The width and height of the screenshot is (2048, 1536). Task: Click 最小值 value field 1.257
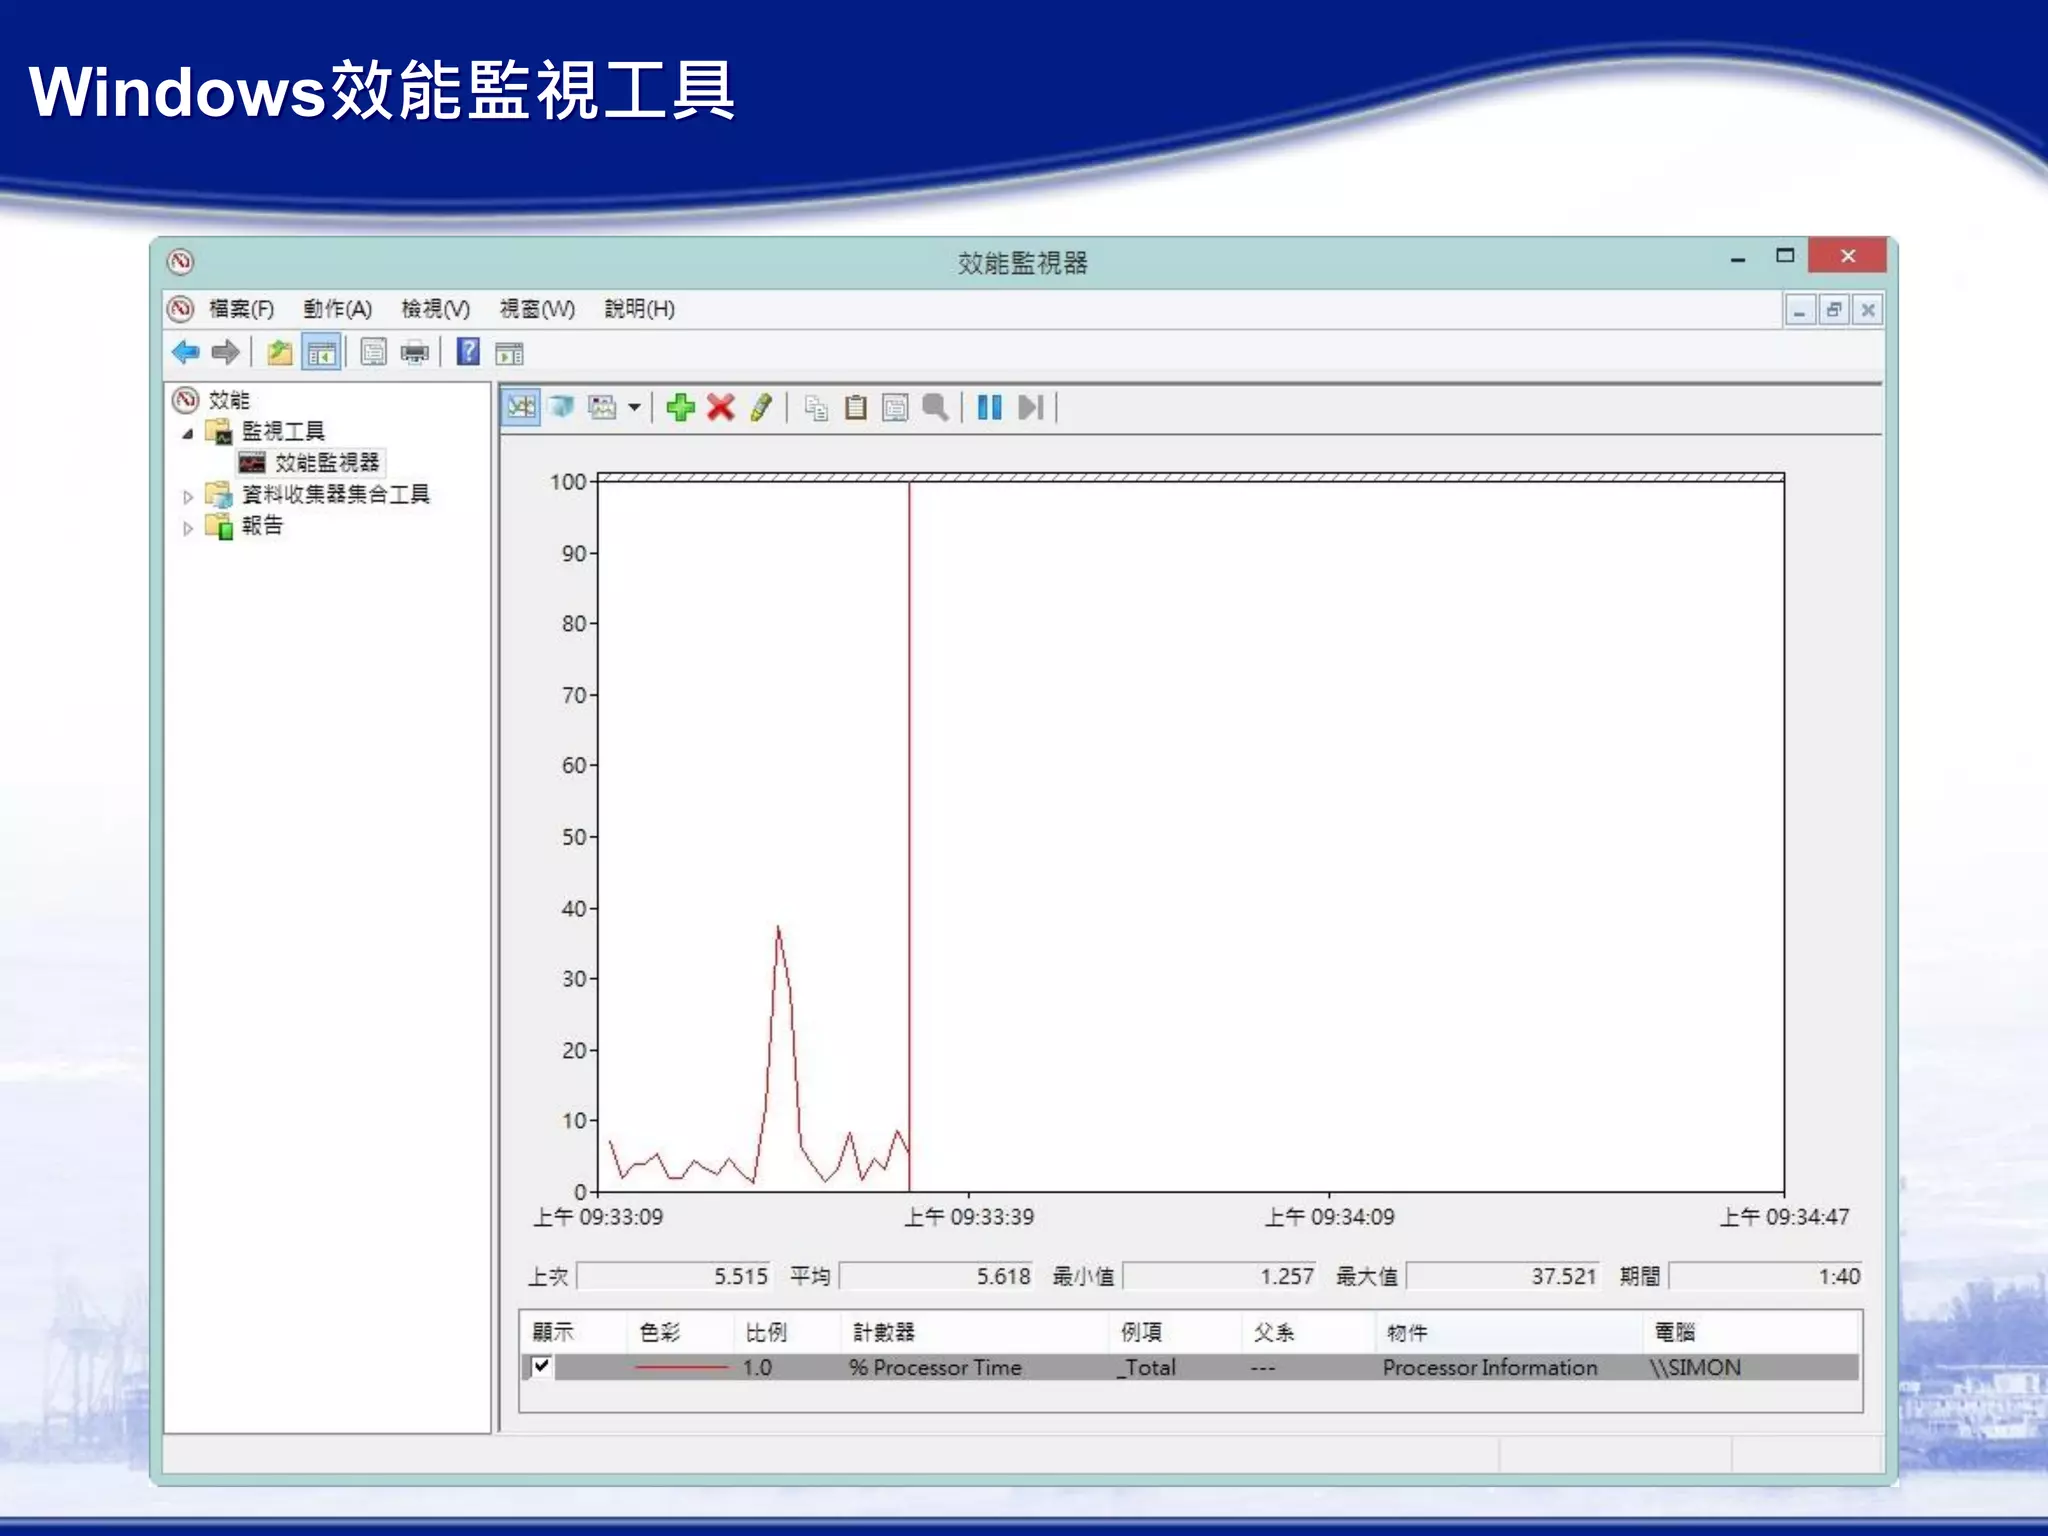coord(1221,1276)
